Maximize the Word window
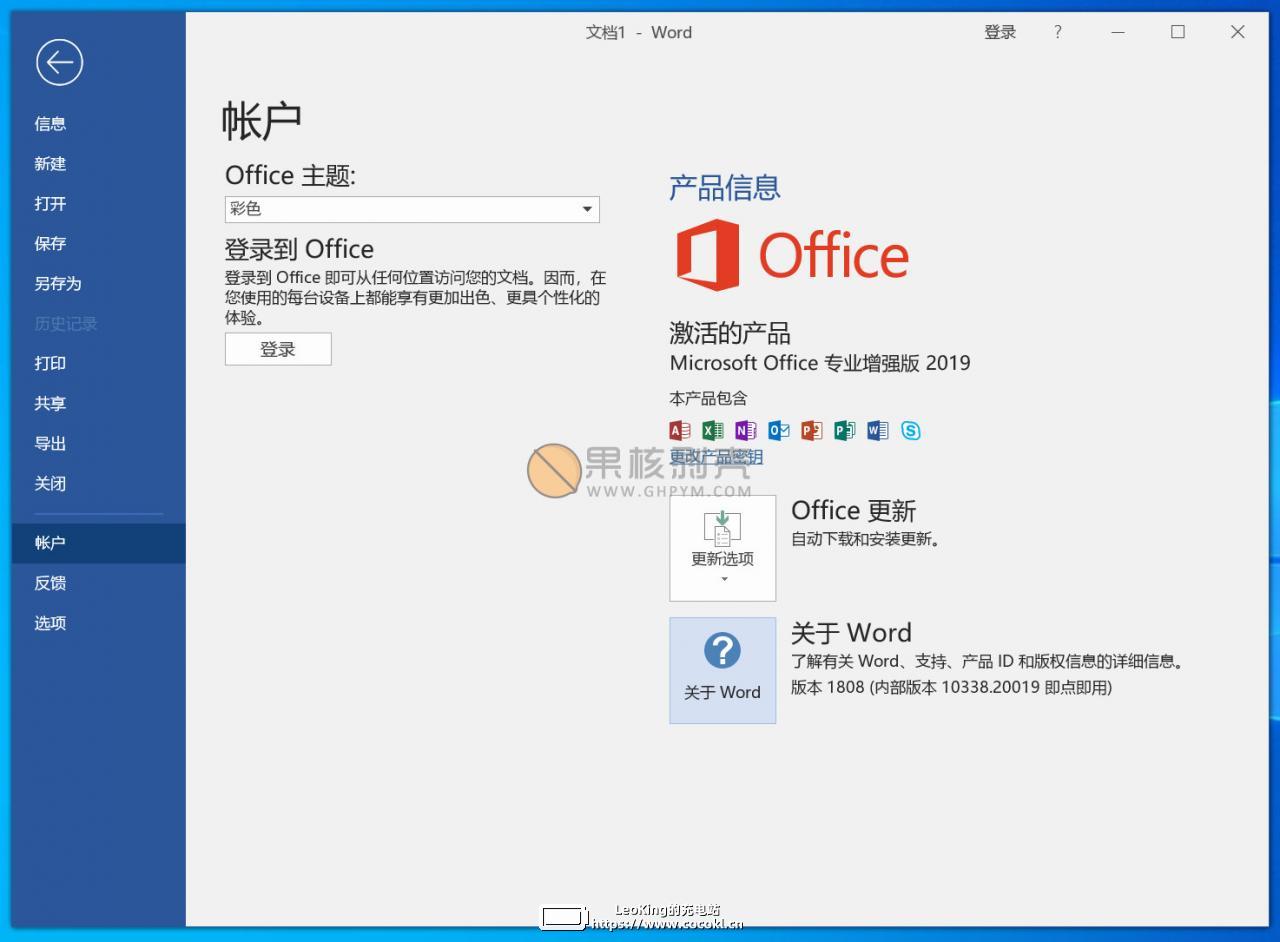 [1178, 32]
